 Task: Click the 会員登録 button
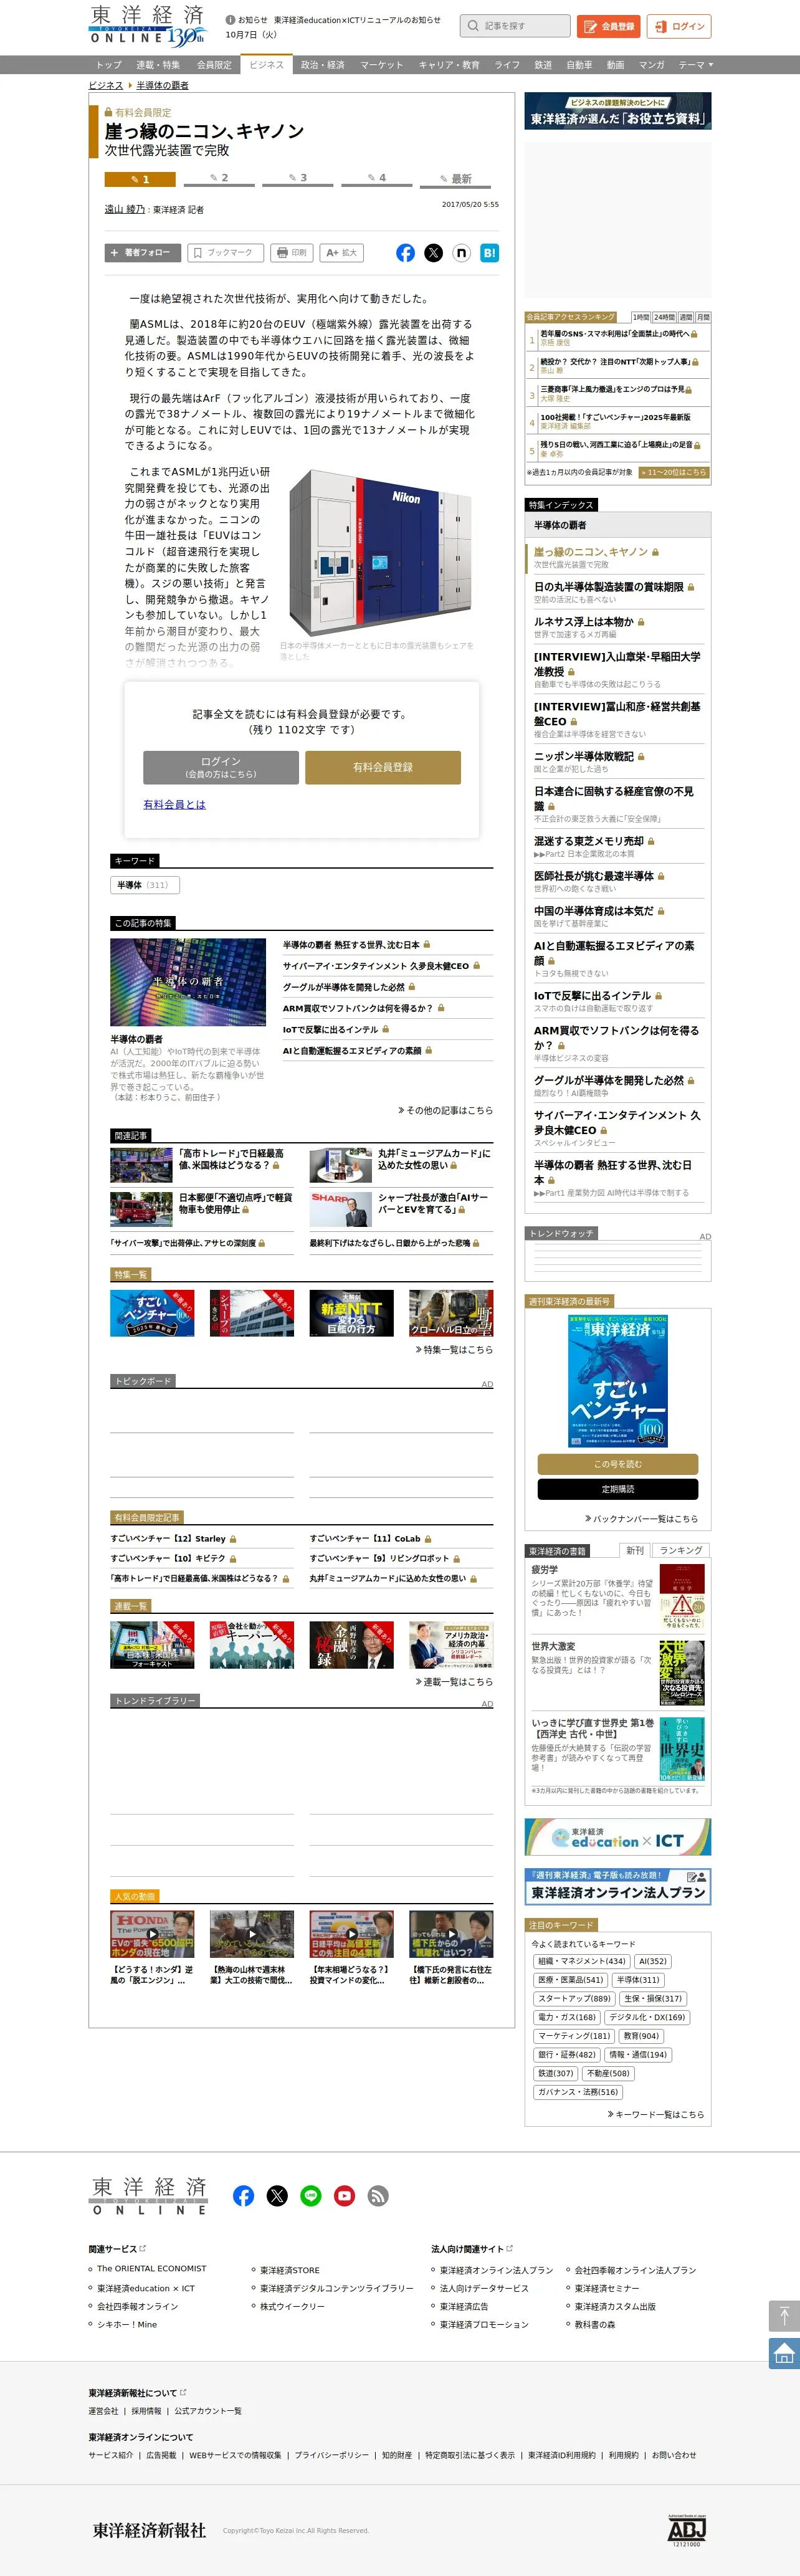tap(608, 26)
